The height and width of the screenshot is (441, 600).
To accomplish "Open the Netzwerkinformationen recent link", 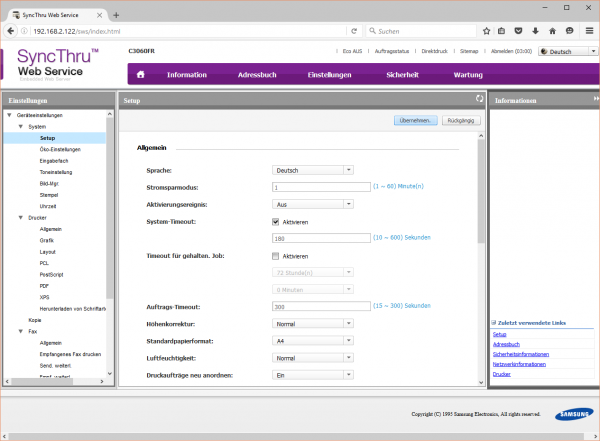I will [x=518, y=364].
